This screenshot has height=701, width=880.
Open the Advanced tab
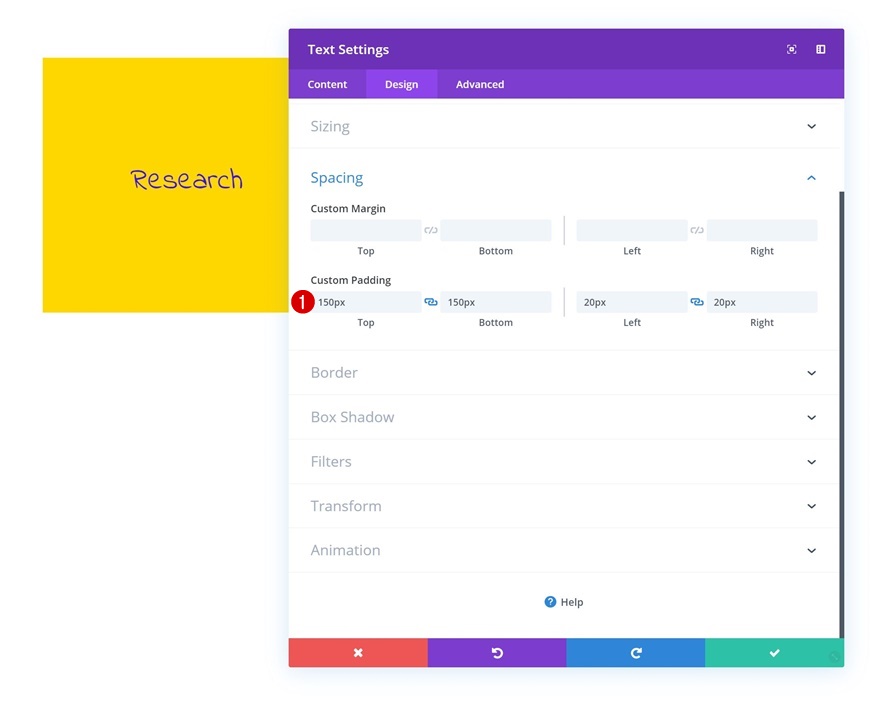480,84
